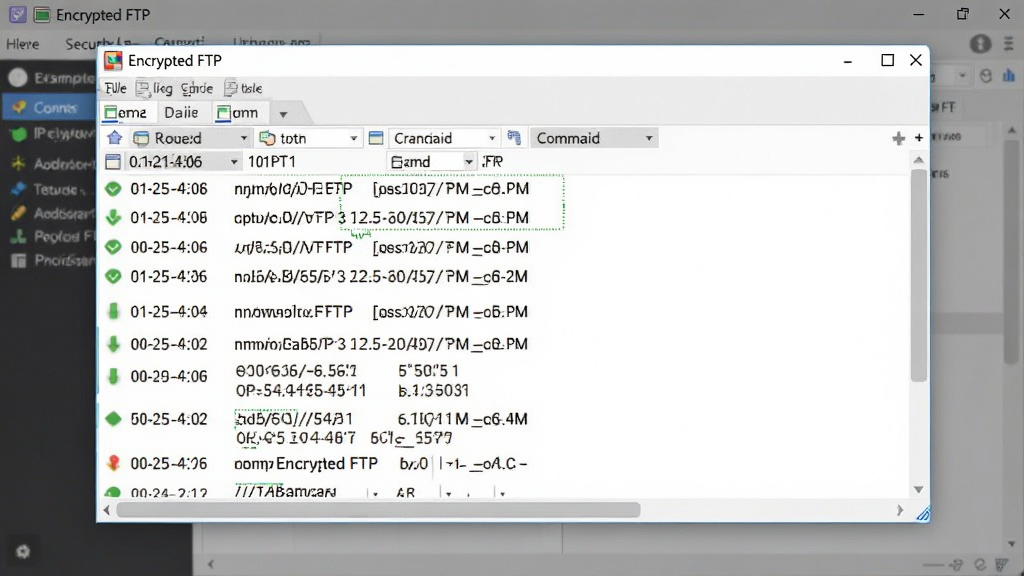
Task: Open the totn dropdown
Action: click(308, 138)
